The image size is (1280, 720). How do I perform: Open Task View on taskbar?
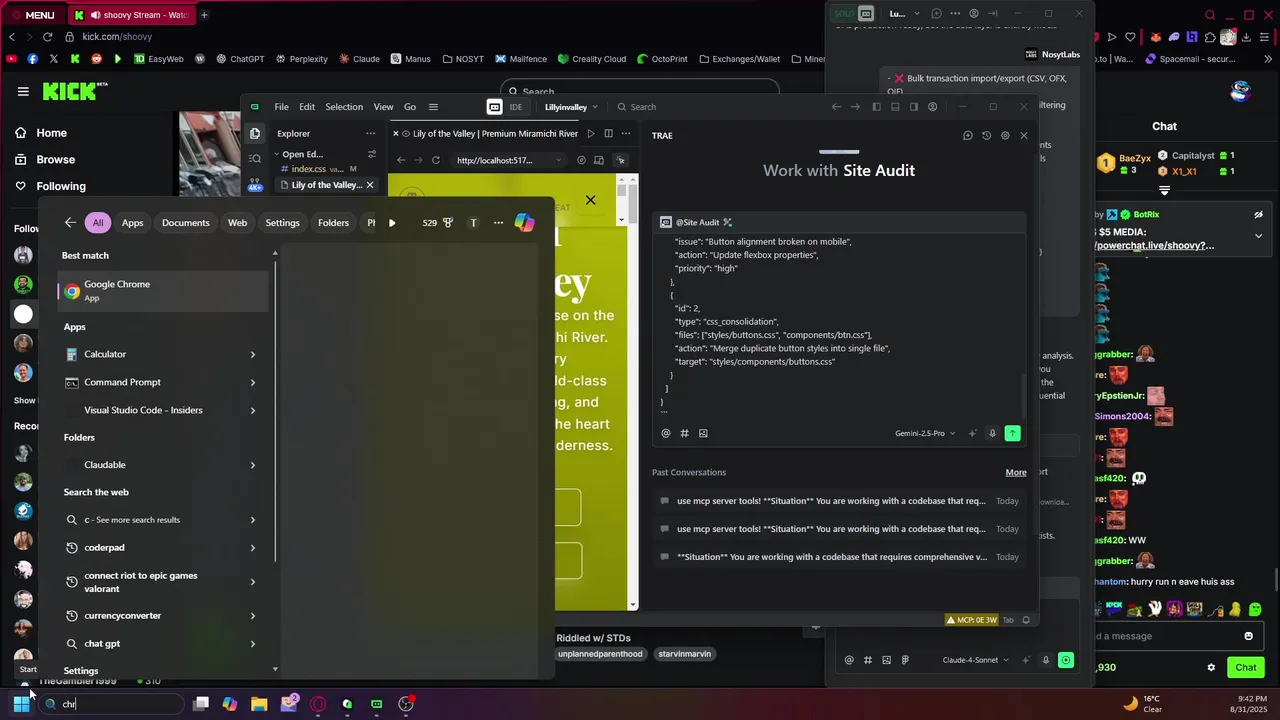(x=201, y=704)
